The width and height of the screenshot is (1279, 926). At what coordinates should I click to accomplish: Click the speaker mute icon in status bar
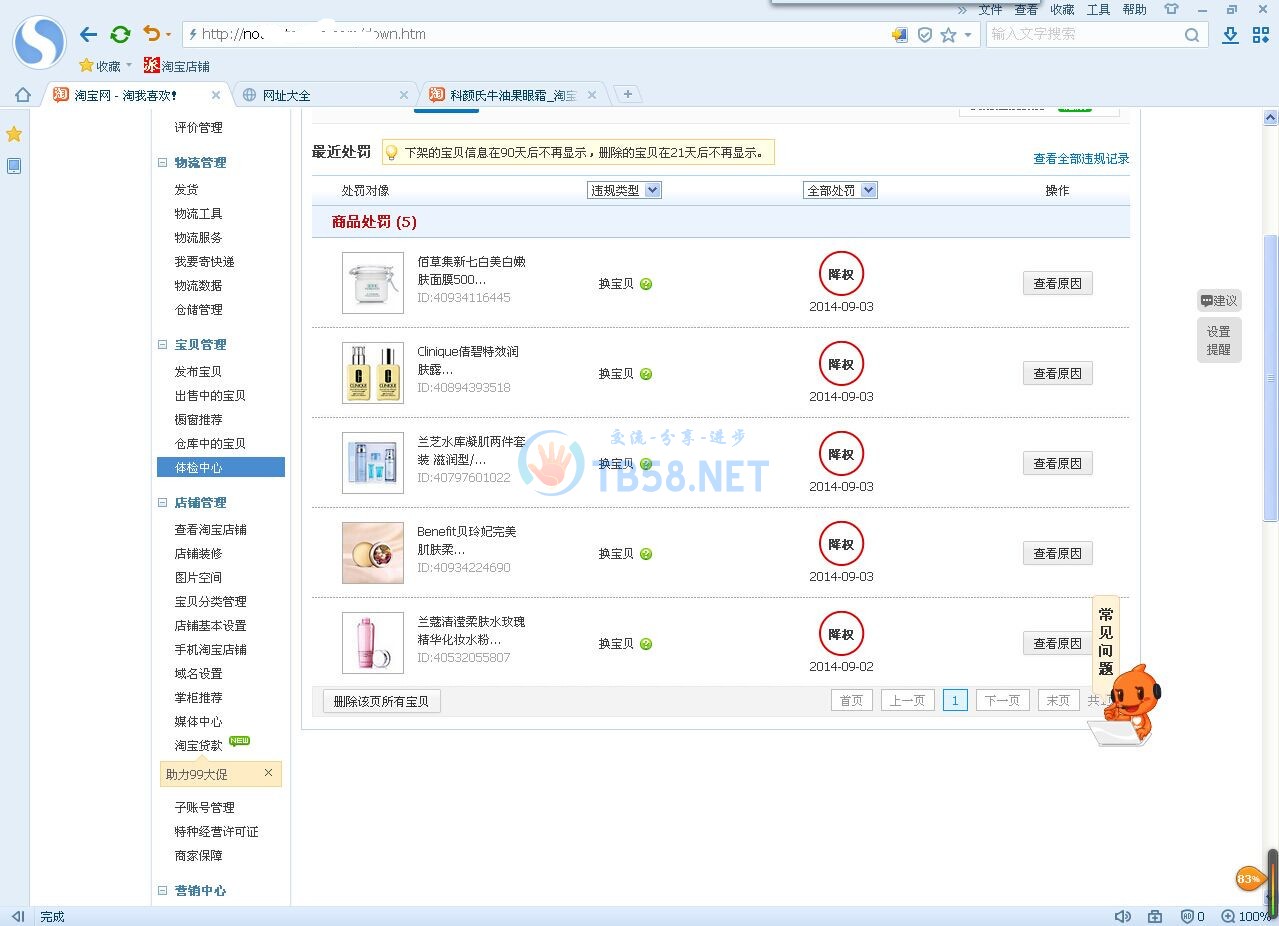(x=1123, y=916)
